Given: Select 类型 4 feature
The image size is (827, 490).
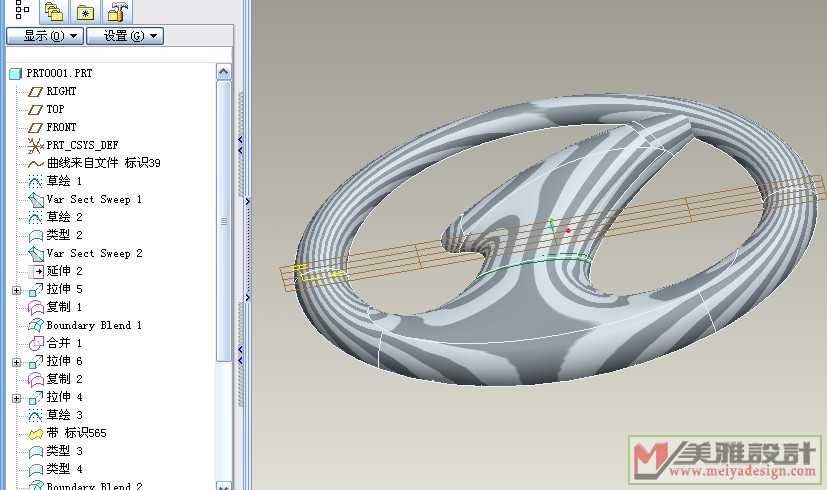Looking at the screenshot, I should (64, 469).
